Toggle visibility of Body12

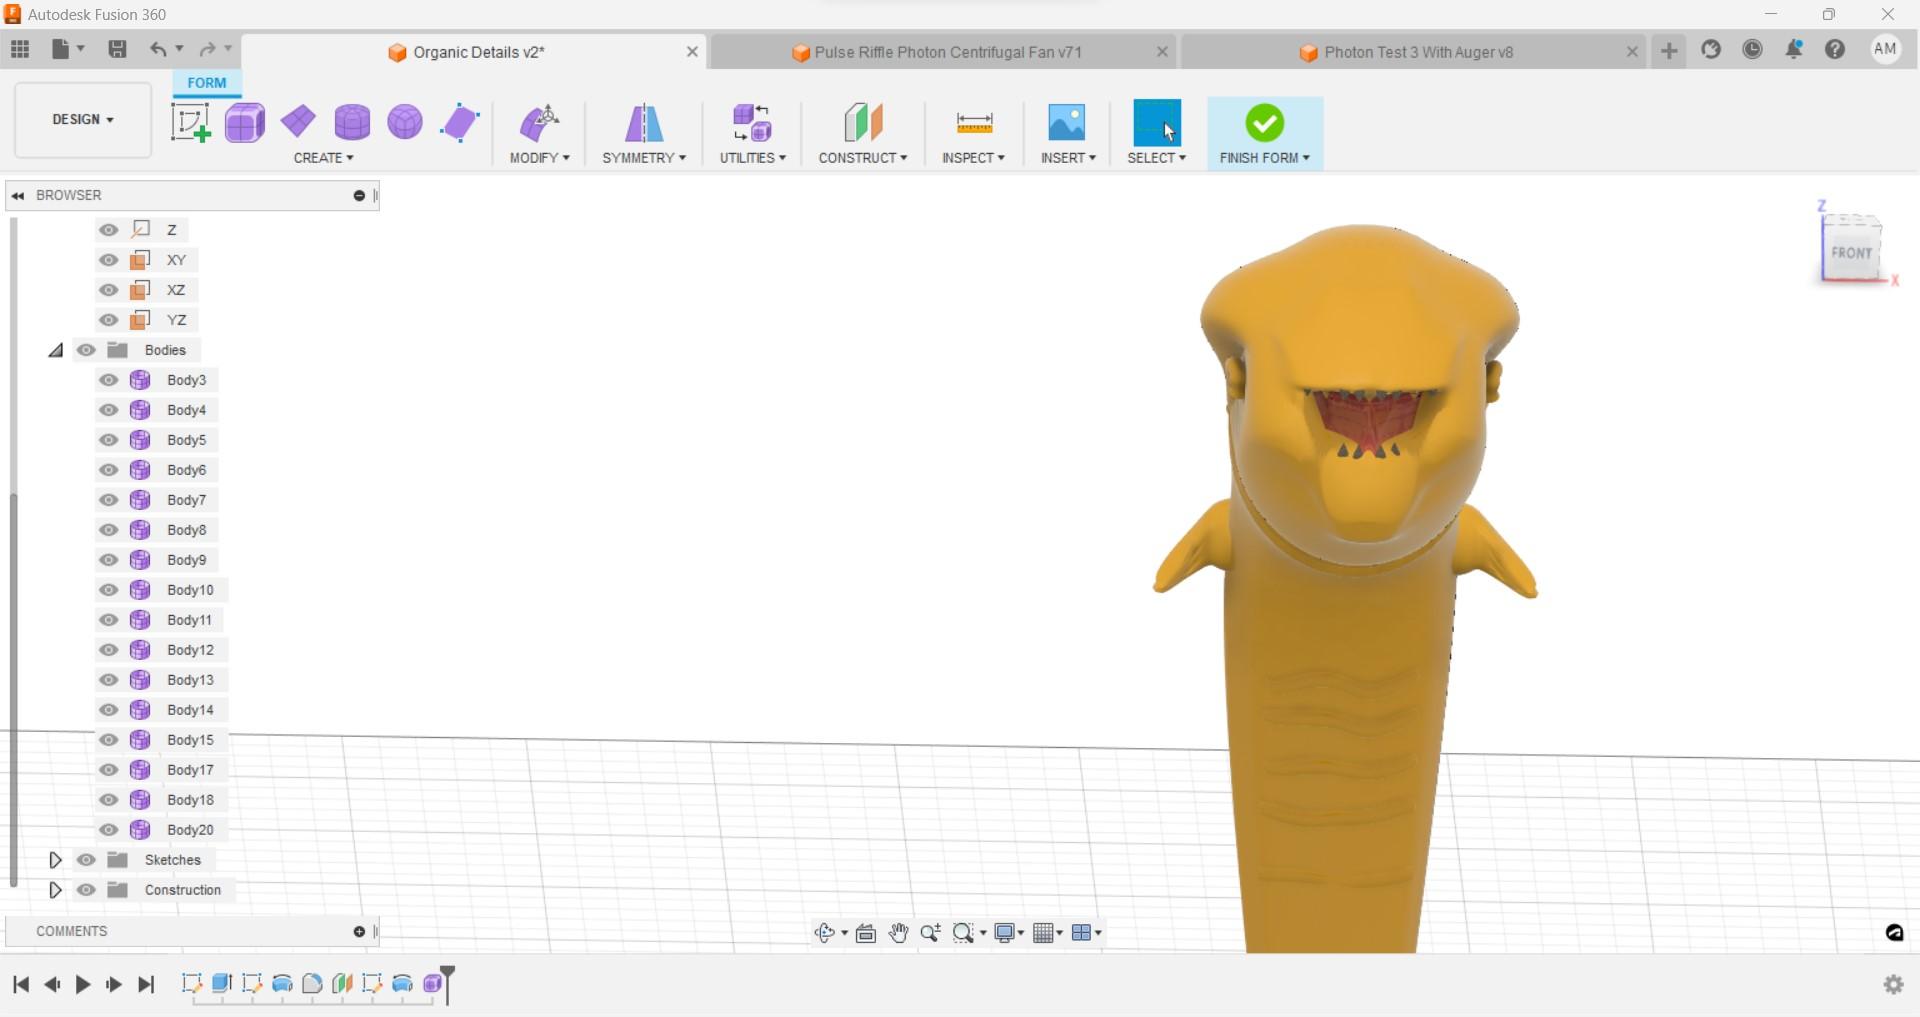[x=109, y=650]
